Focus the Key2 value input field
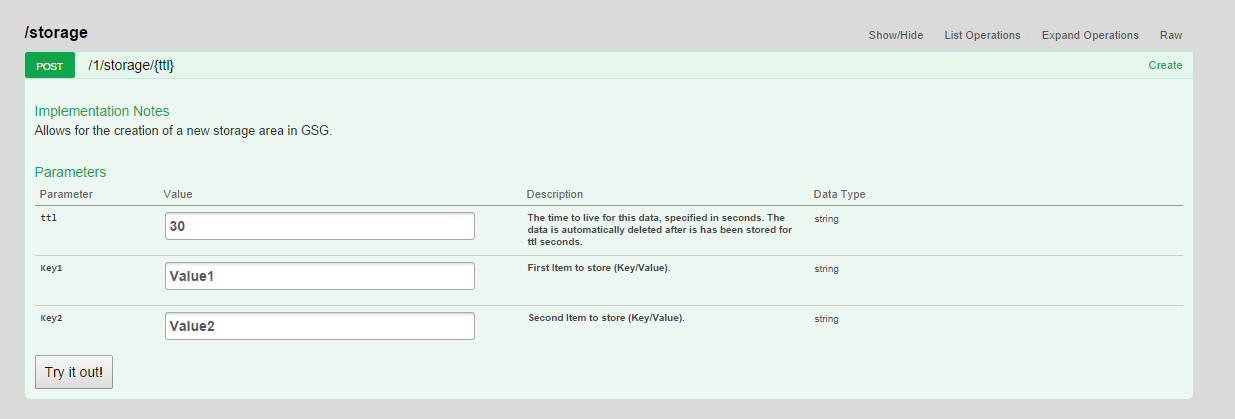1235x419 pixels. (x=320, y=326)
